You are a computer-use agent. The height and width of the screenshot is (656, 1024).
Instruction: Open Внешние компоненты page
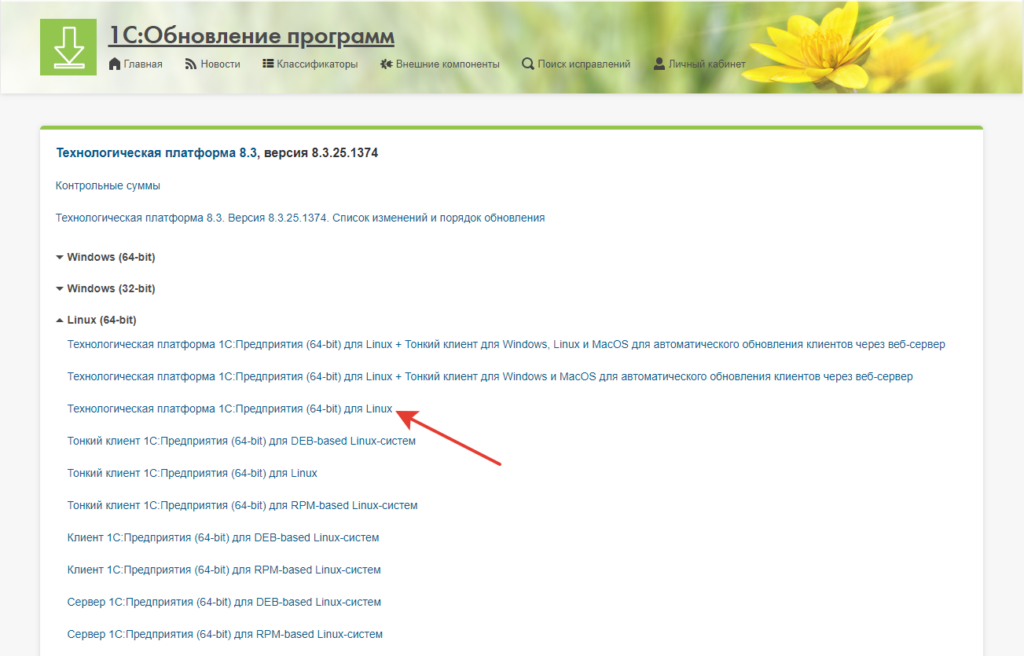tap(447, 64)
